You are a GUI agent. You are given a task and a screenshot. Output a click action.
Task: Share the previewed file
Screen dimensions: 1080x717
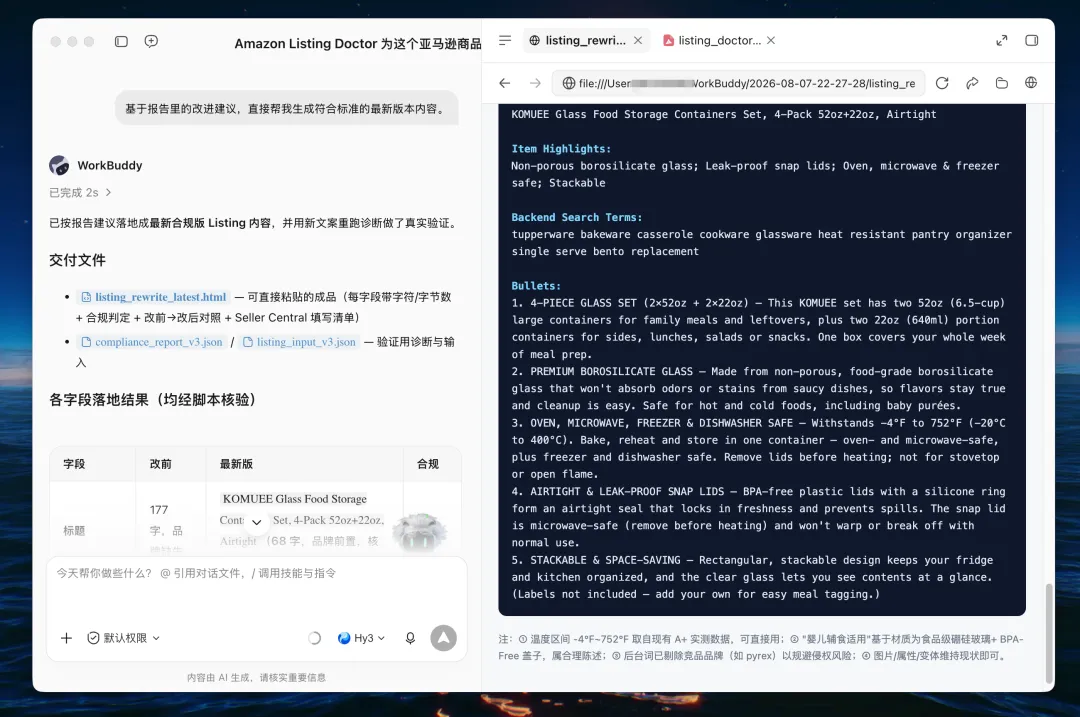point(972,83)
